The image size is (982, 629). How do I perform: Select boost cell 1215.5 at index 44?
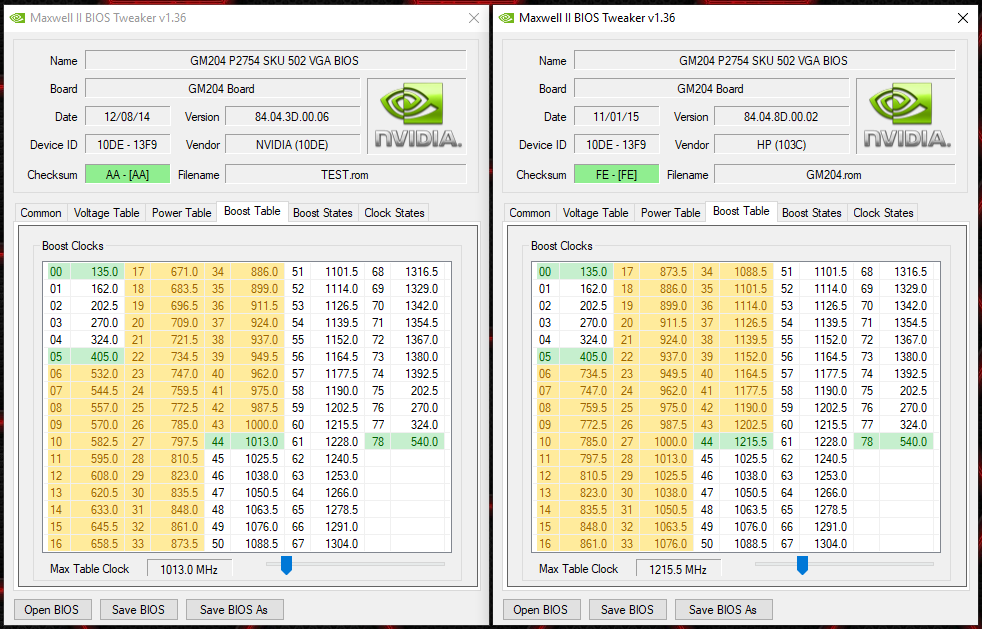coord(747,442)
